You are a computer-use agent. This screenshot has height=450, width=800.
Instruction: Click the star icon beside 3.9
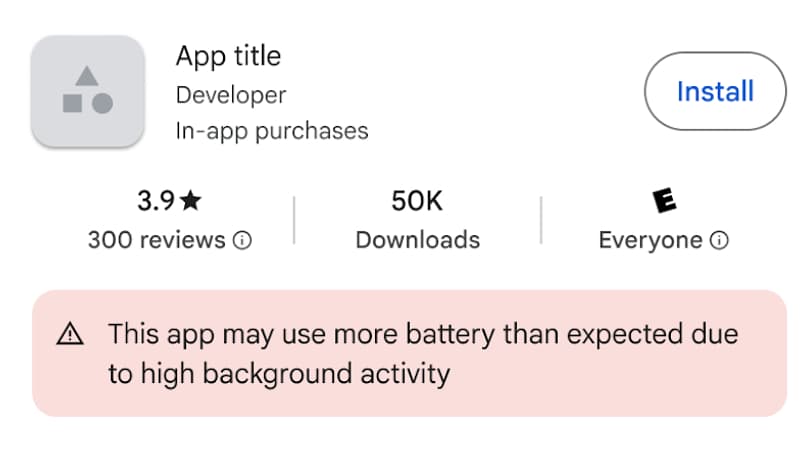coord(191,201)
